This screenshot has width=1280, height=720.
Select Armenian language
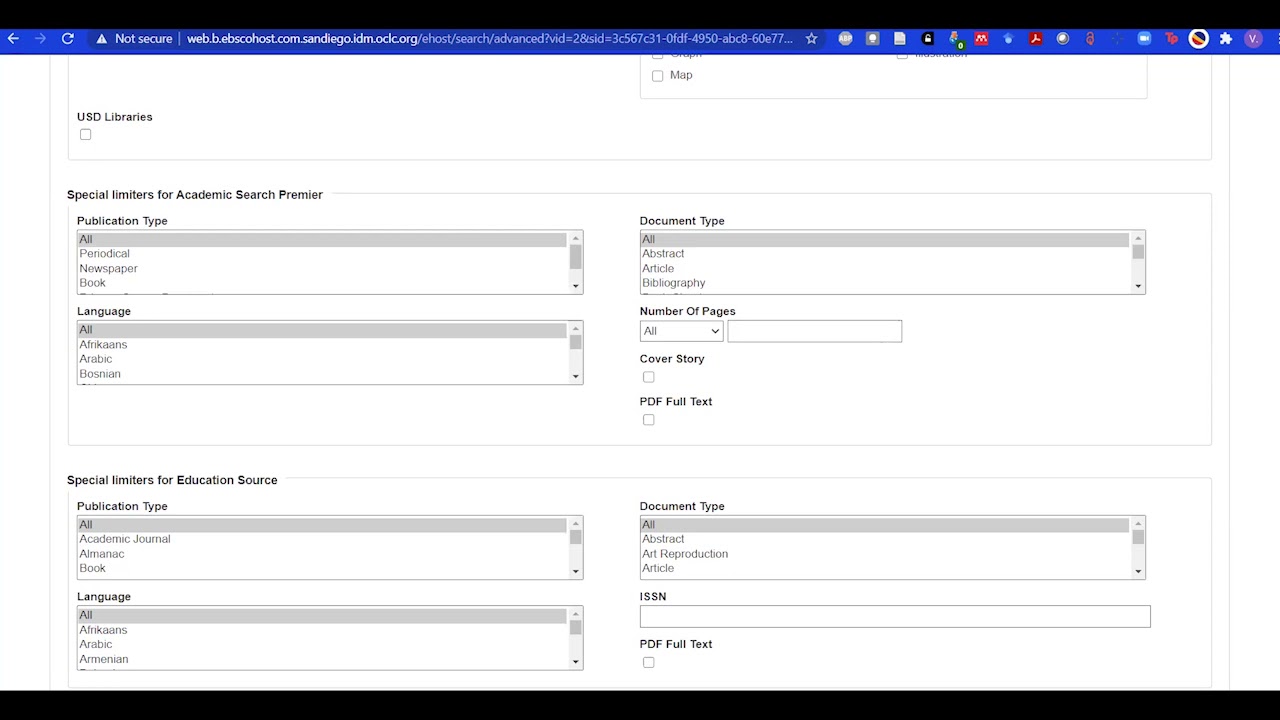pos(322,659)
